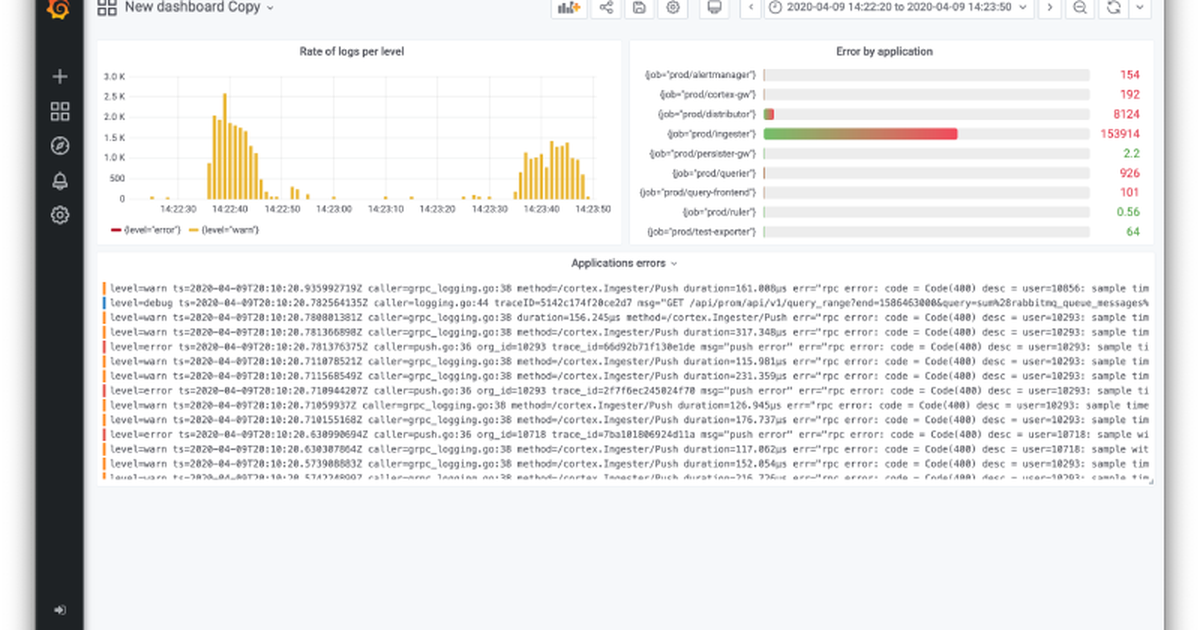Click the refresh dashboard icon
This screenshot has width=1200, height=630.
click(1113, 8)
